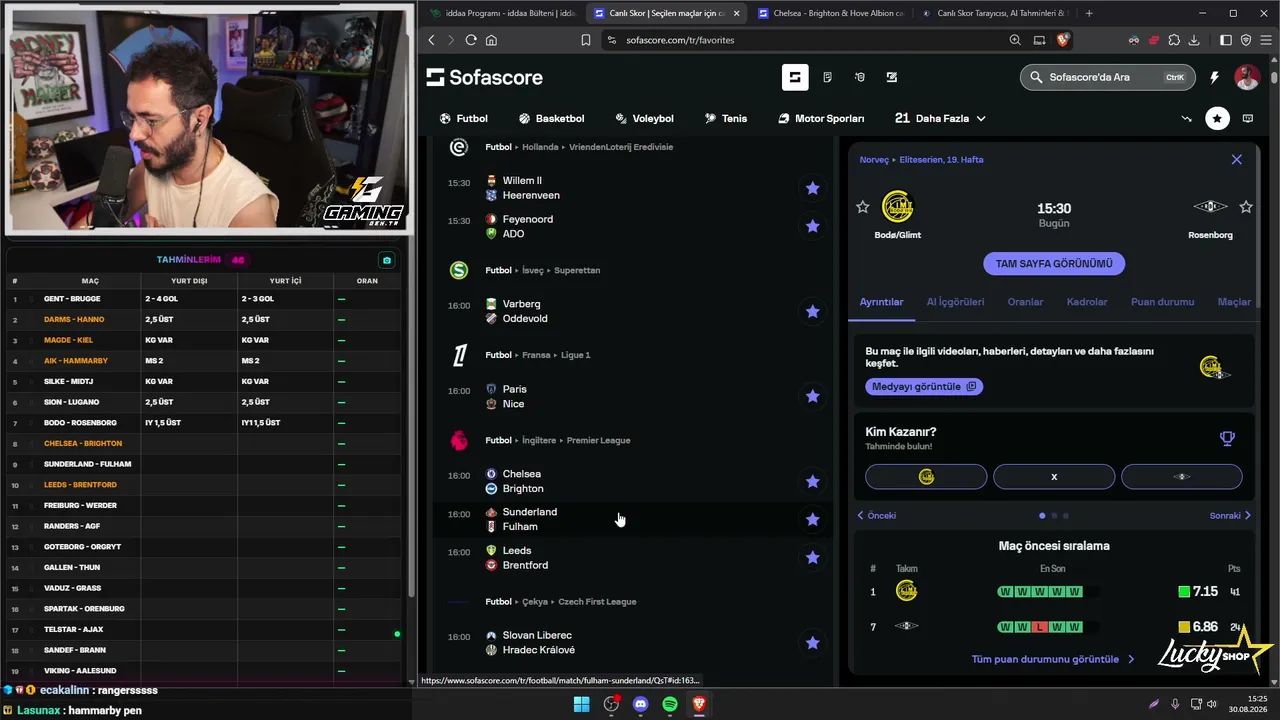Unfavorite the Leeds vs Brentford match
1280x720 pixels.
pyautogui.click(x=812, y=557)
